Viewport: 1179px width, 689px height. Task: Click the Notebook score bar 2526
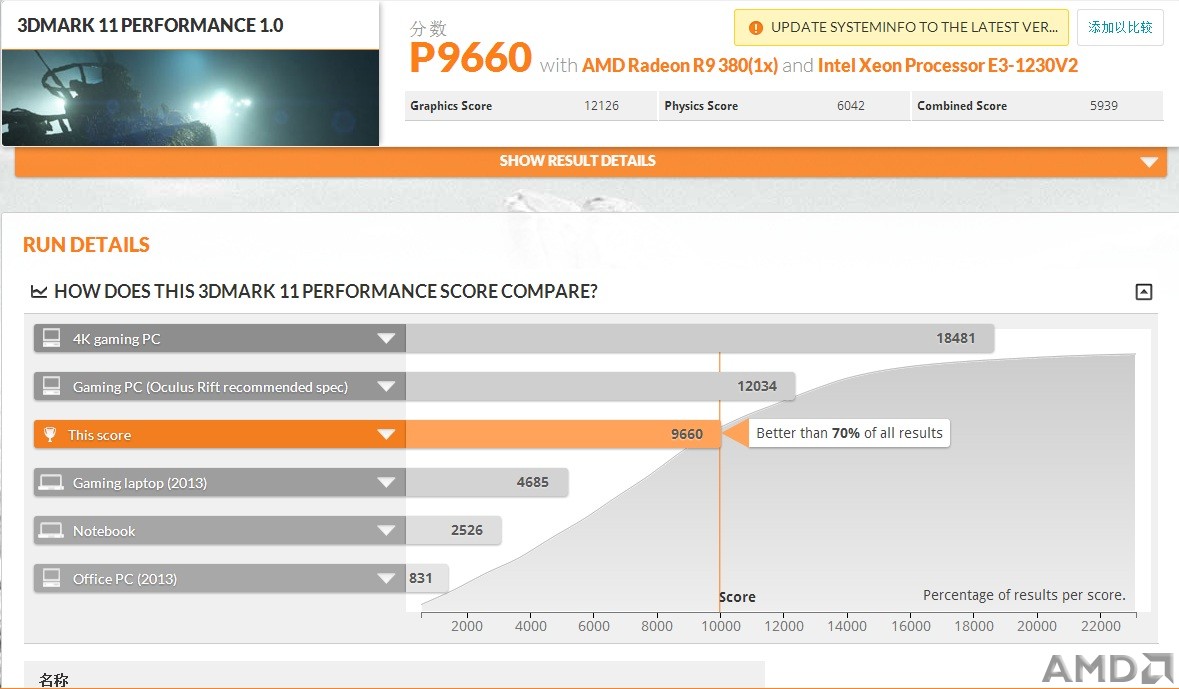453,530
